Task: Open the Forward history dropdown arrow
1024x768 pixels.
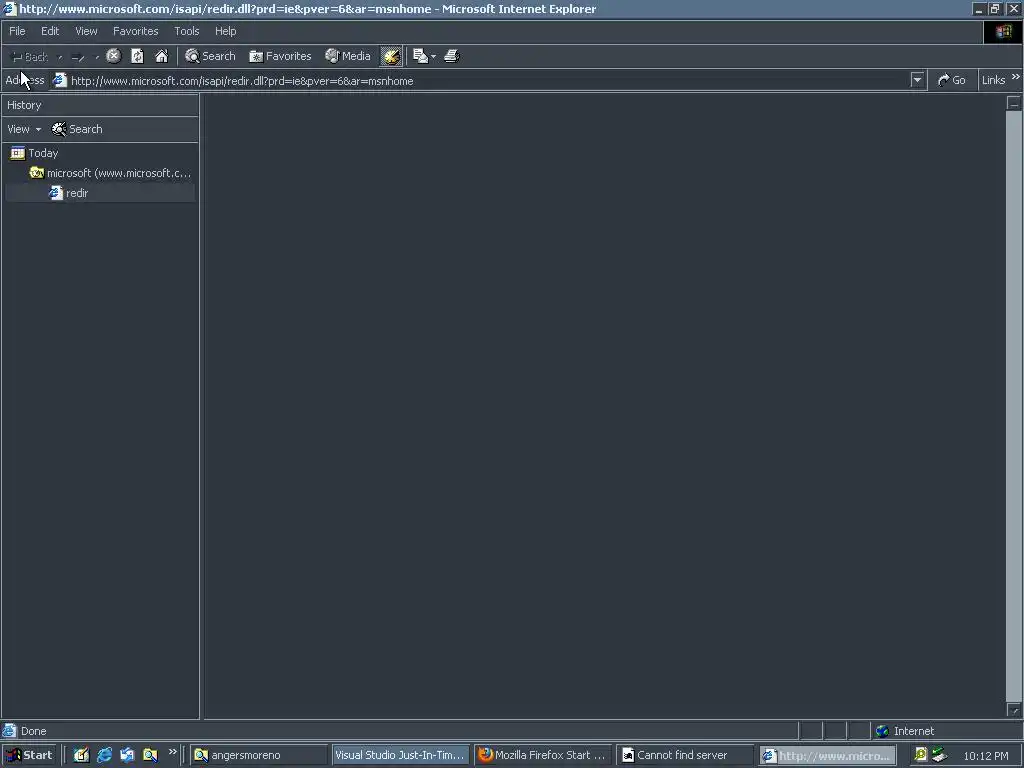Action: [97, 57]
